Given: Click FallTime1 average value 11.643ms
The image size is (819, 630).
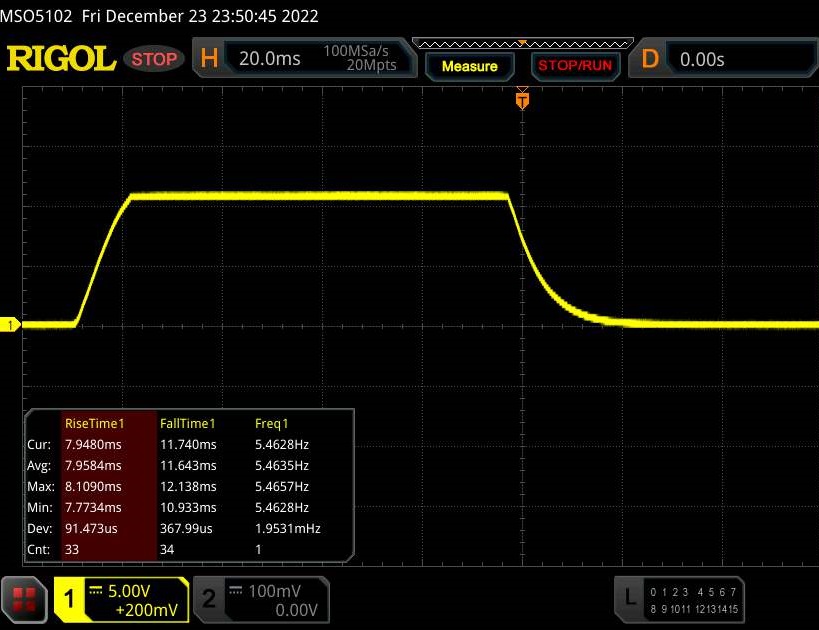Looking at the screenshot, I should (x=188, y=465).
